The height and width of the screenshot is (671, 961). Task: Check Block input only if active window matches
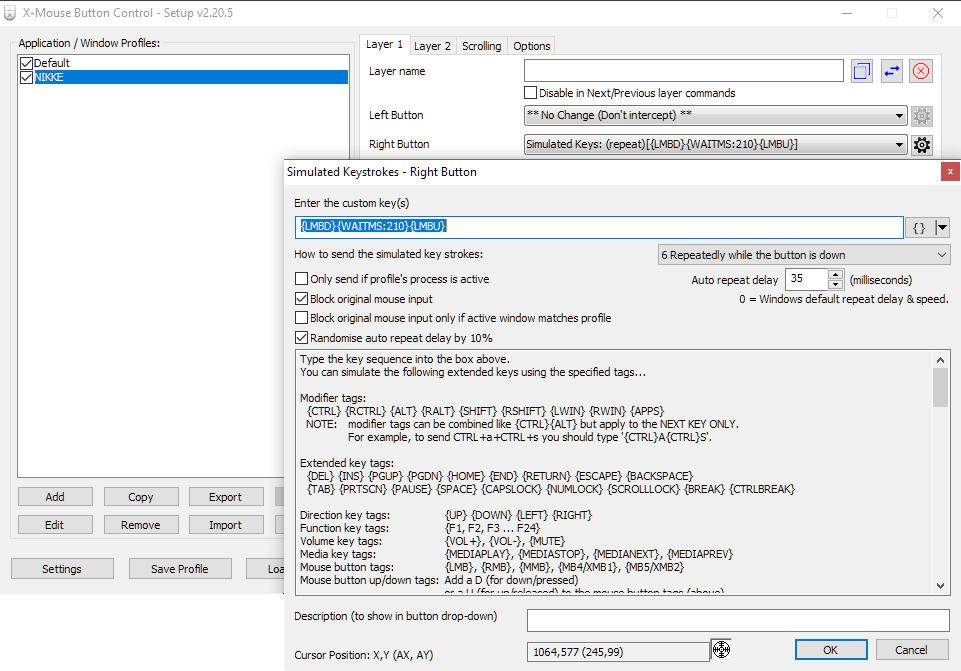[x=301, y=317]
